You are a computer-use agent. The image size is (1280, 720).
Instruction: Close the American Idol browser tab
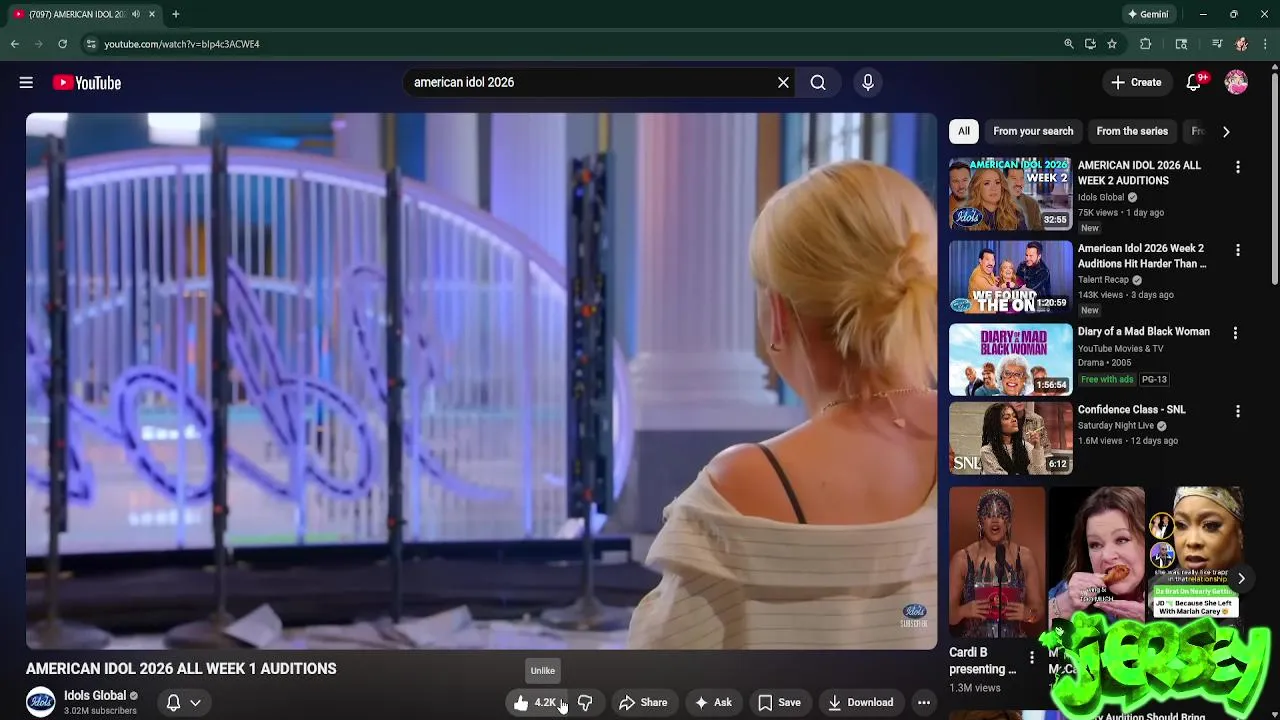click(152, 14)
